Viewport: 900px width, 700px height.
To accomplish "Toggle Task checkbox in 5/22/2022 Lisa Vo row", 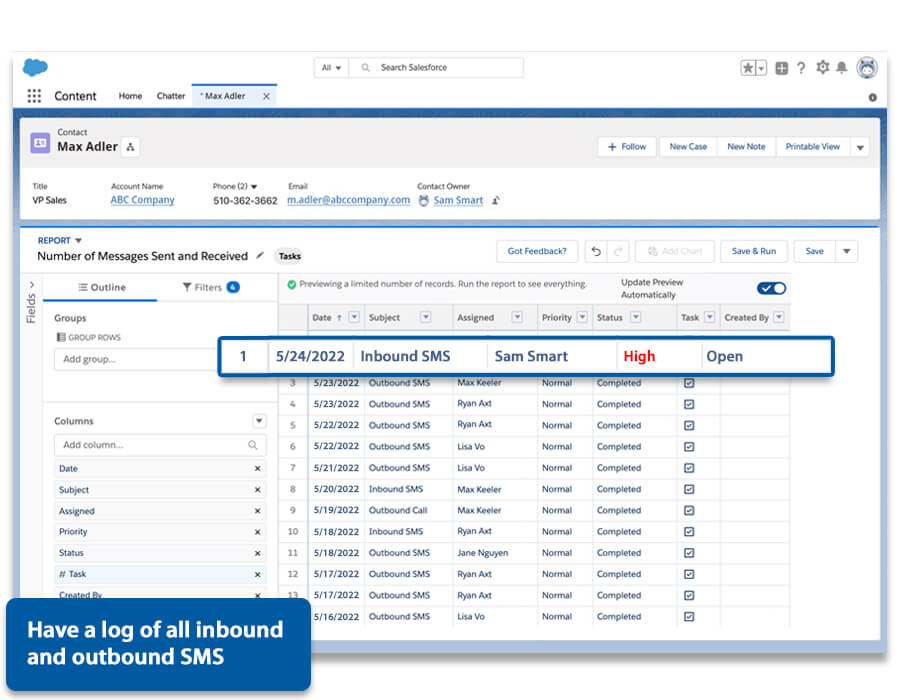I will coord(689,446).
